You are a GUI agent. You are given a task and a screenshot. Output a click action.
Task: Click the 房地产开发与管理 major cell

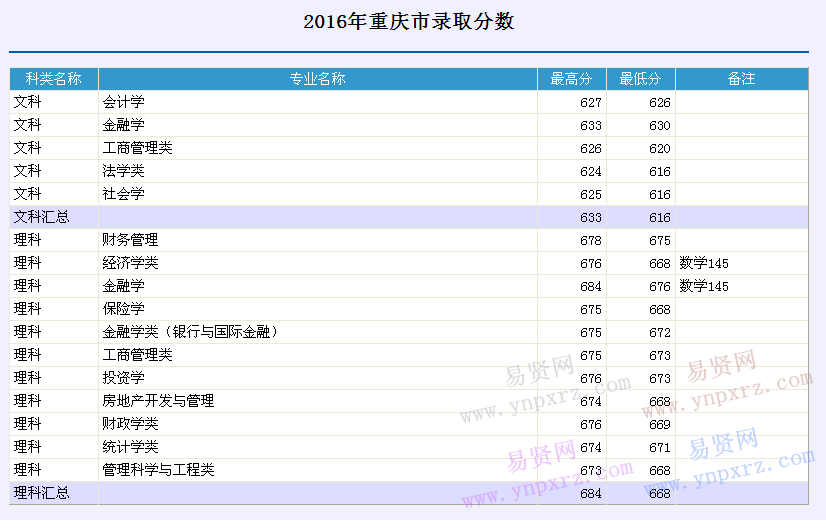pyautogui.click(x=159, y=401)
